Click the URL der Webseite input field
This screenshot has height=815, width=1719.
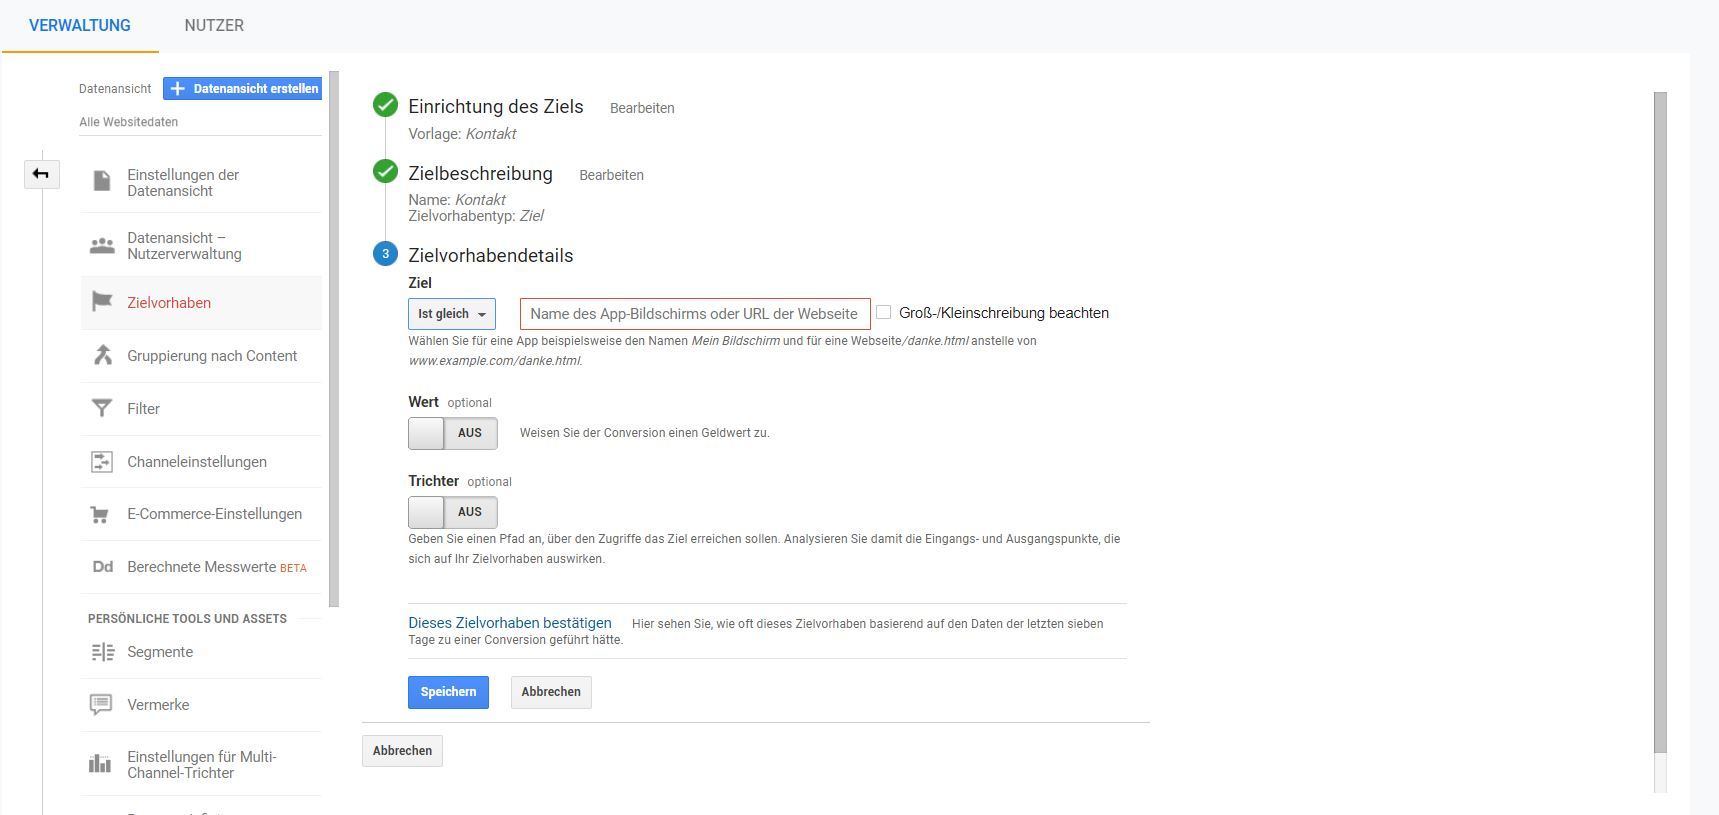[x=695, y=314]
